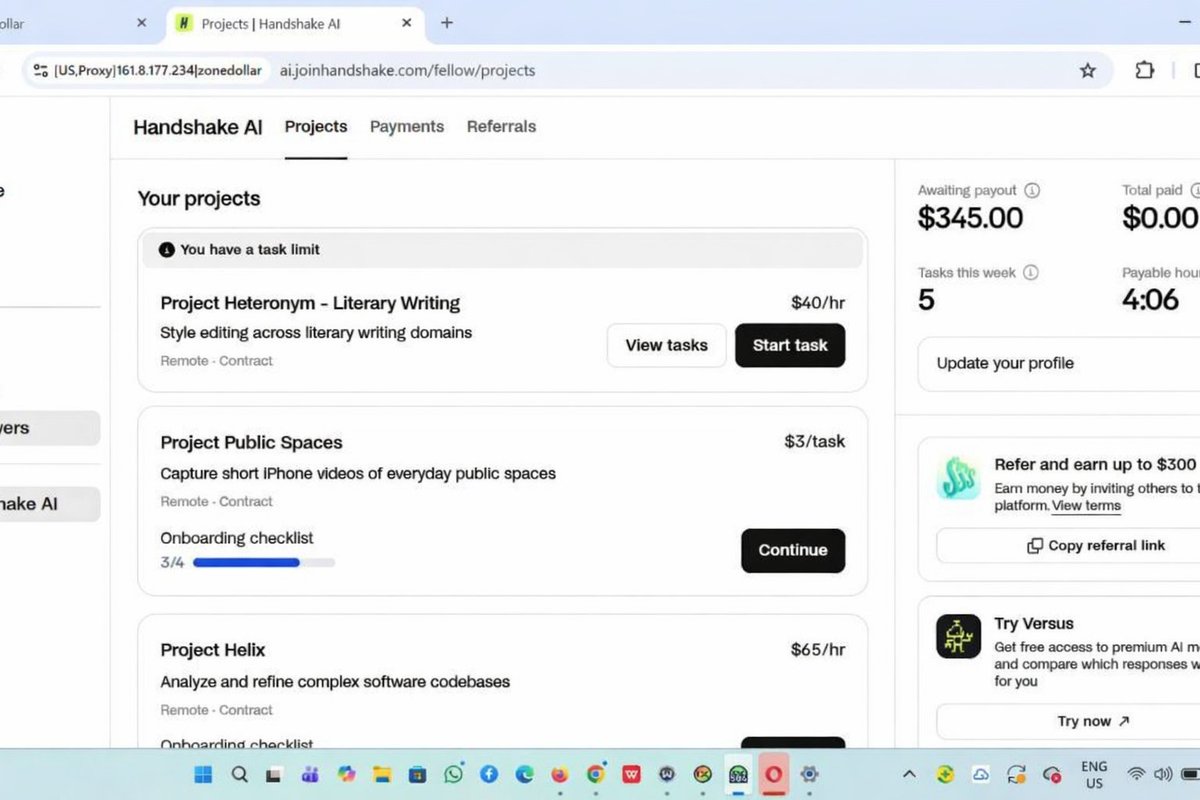Click the volume speaker icon in tray
The height and width of the screenshot is (800, 1200).
tap(1162, 774)
